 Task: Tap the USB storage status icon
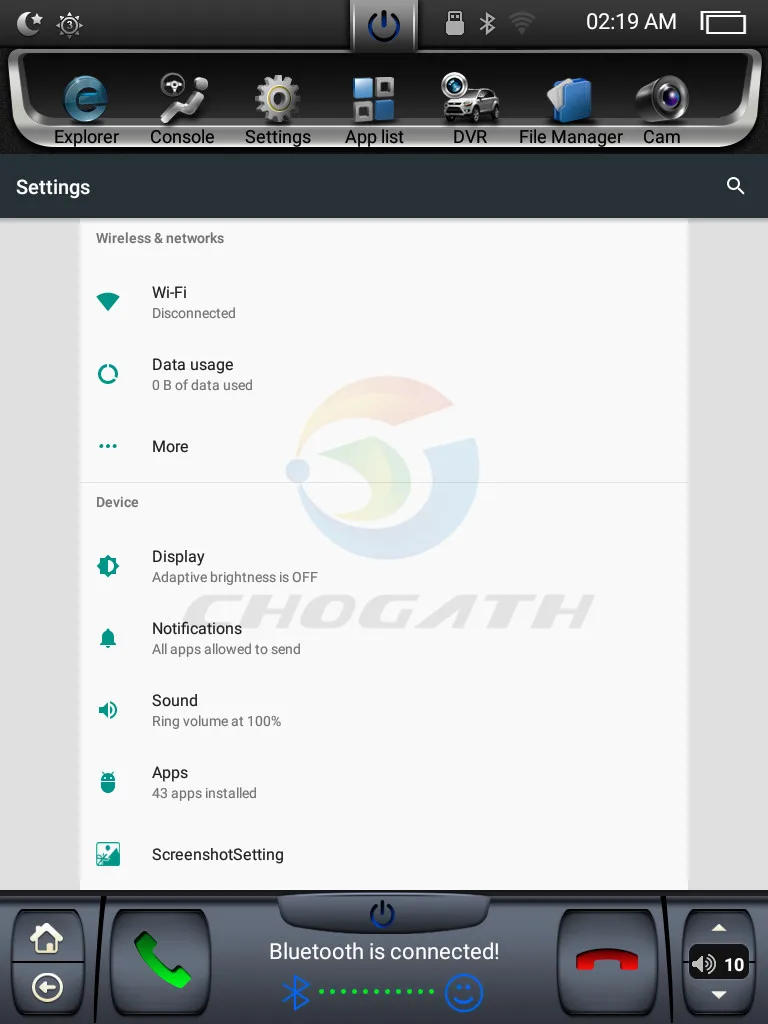point(455,24)
